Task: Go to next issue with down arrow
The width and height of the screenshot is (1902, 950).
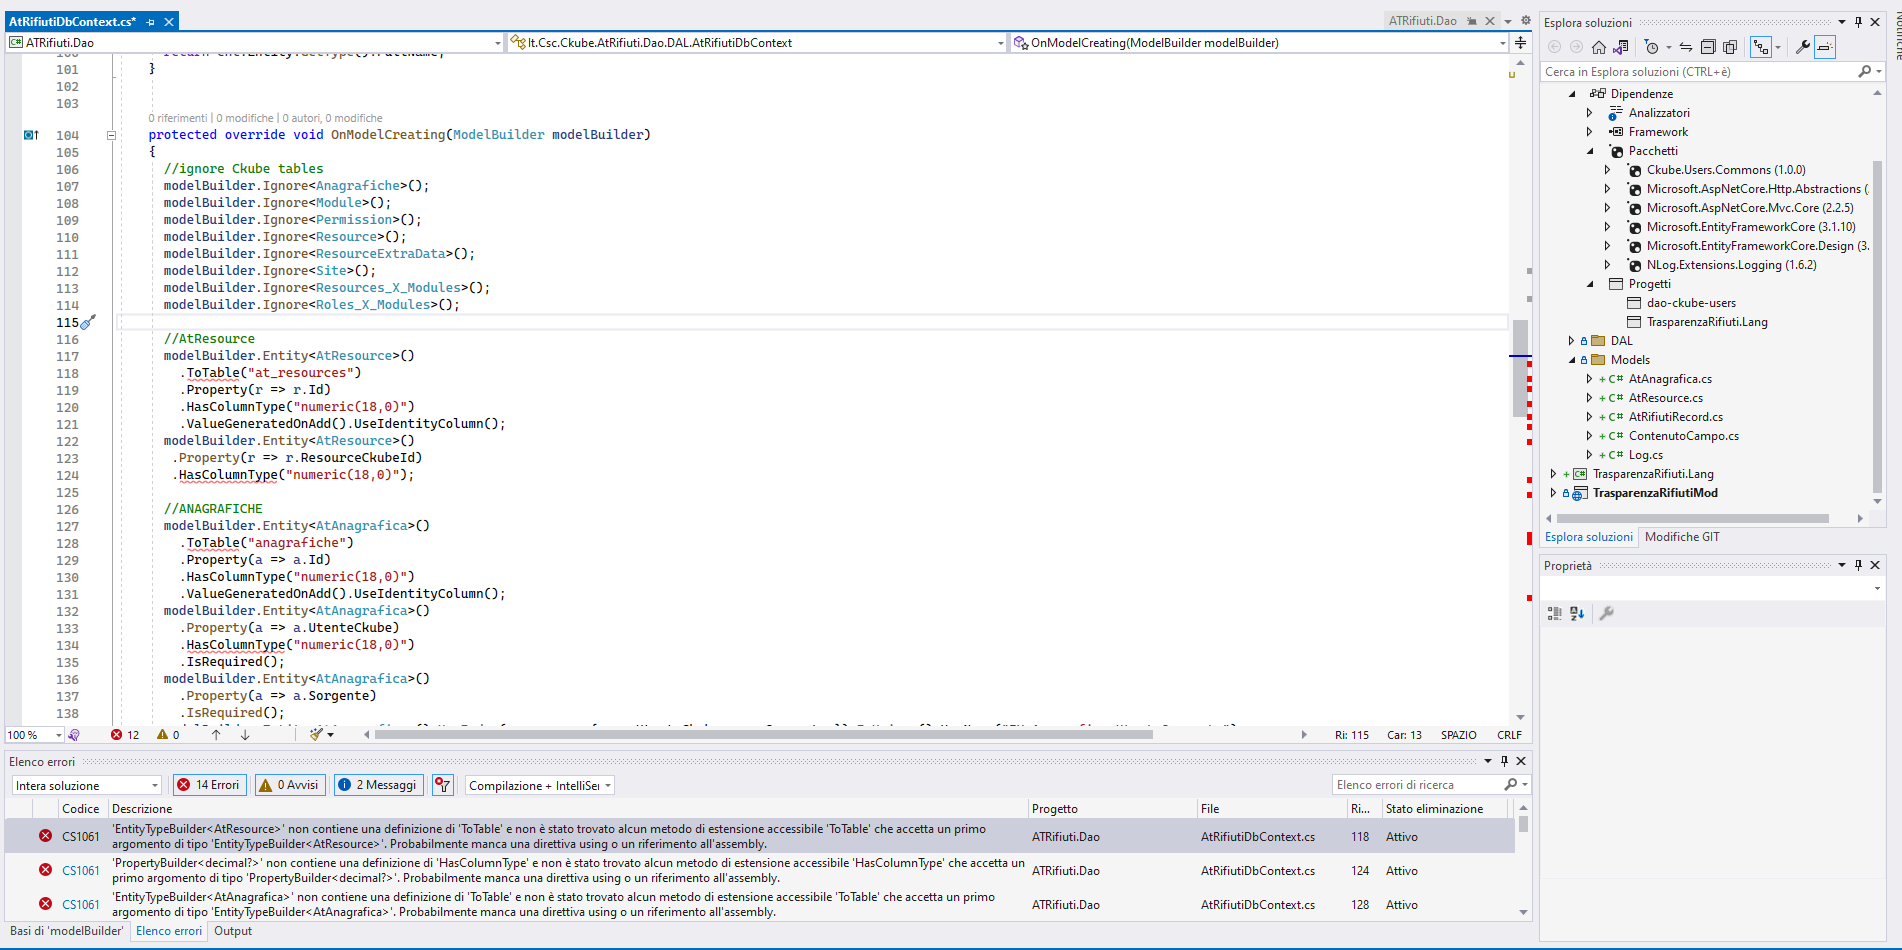Action: tap(245, 735)
